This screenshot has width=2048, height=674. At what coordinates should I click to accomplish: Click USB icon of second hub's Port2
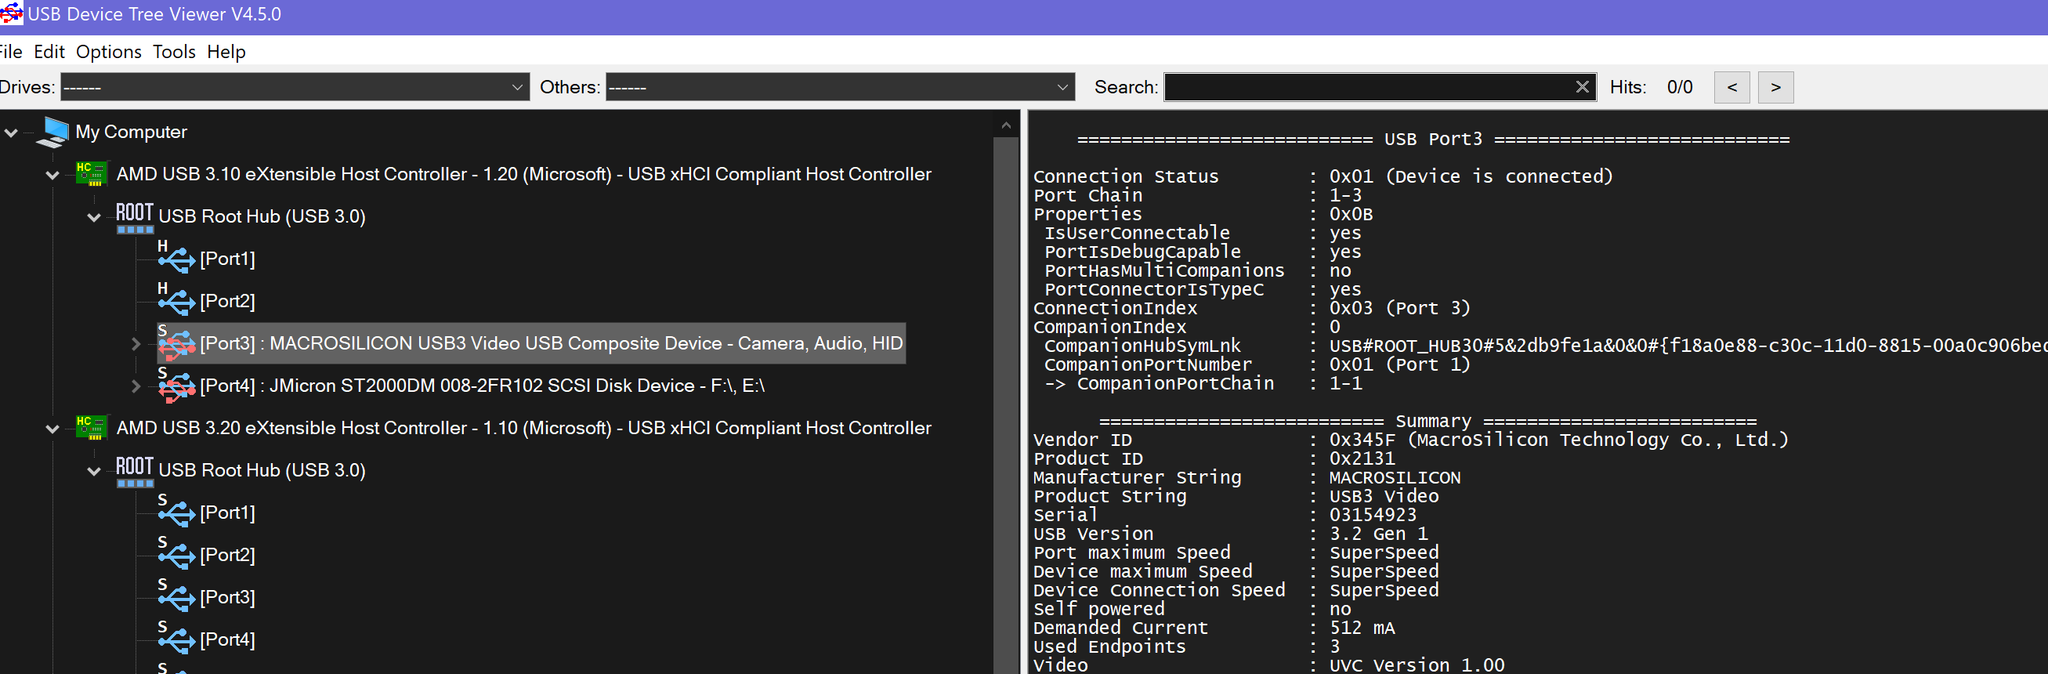(176, 554)
